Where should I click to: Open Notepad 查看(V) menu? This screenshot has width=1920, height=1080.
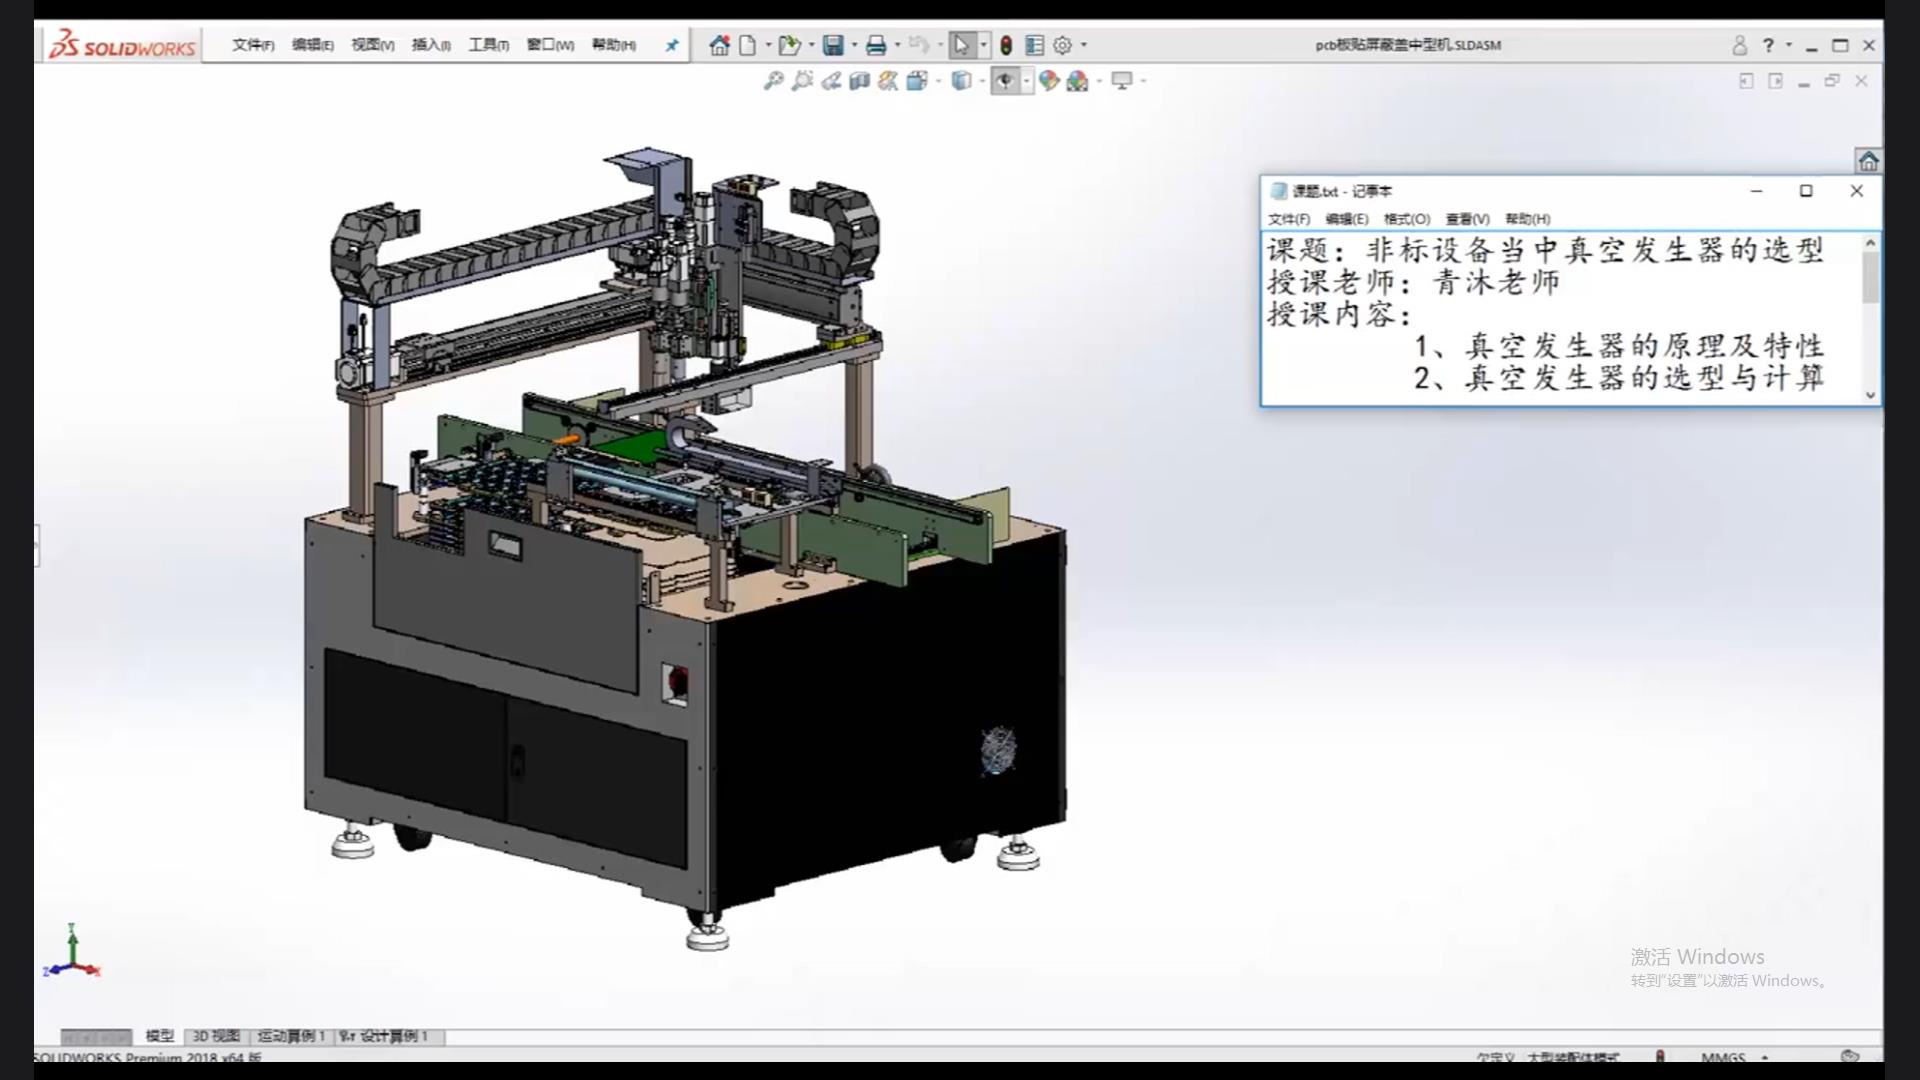(x=1468, y=219)
